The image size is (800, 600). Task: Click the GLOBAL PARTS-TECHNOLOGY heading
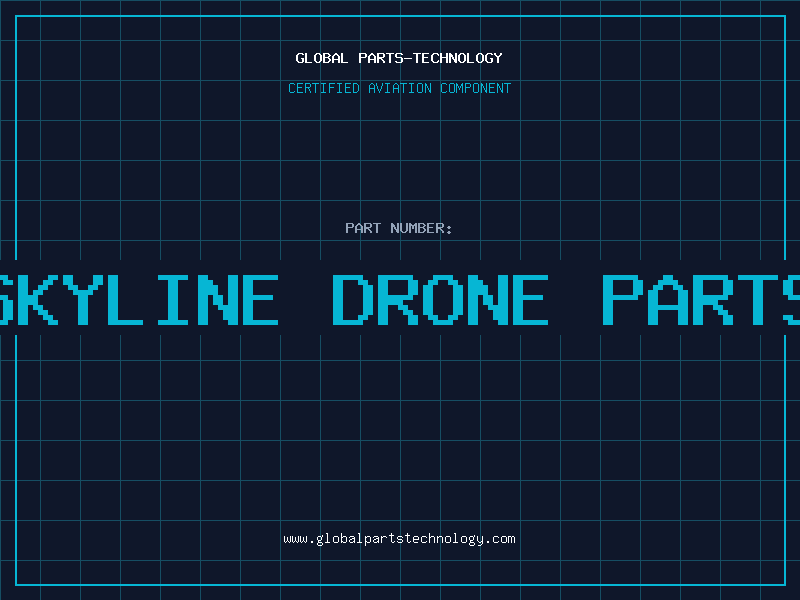click(x=399, y=58)
